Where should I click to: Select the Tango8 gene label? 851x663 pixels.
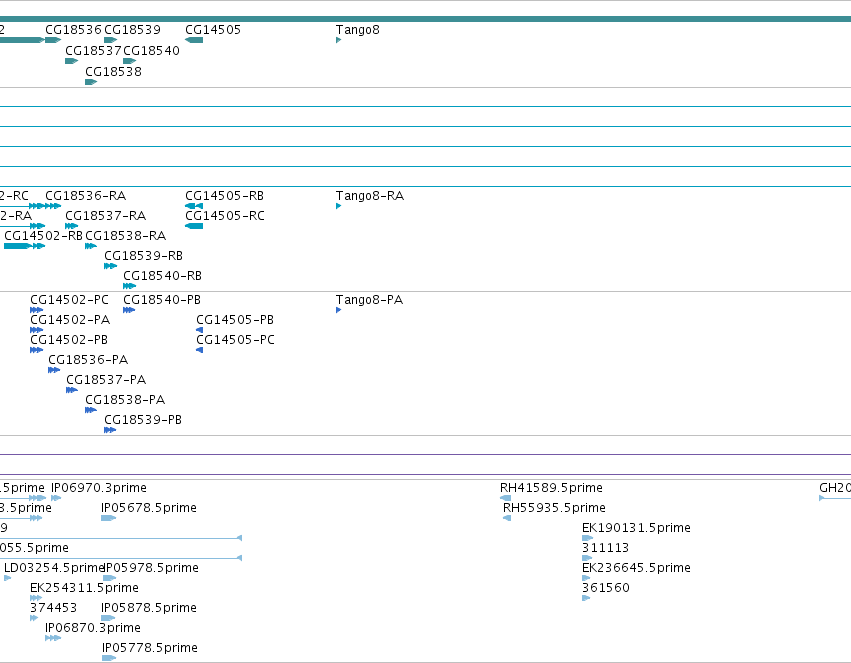(x=358, y=30)
